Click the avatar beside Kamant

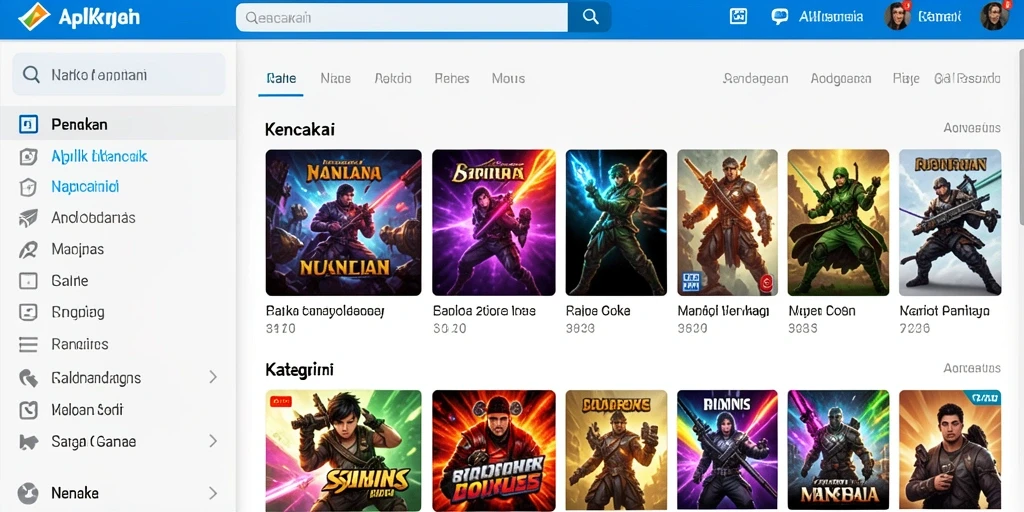pyautogui.click(x=897, y=16)
